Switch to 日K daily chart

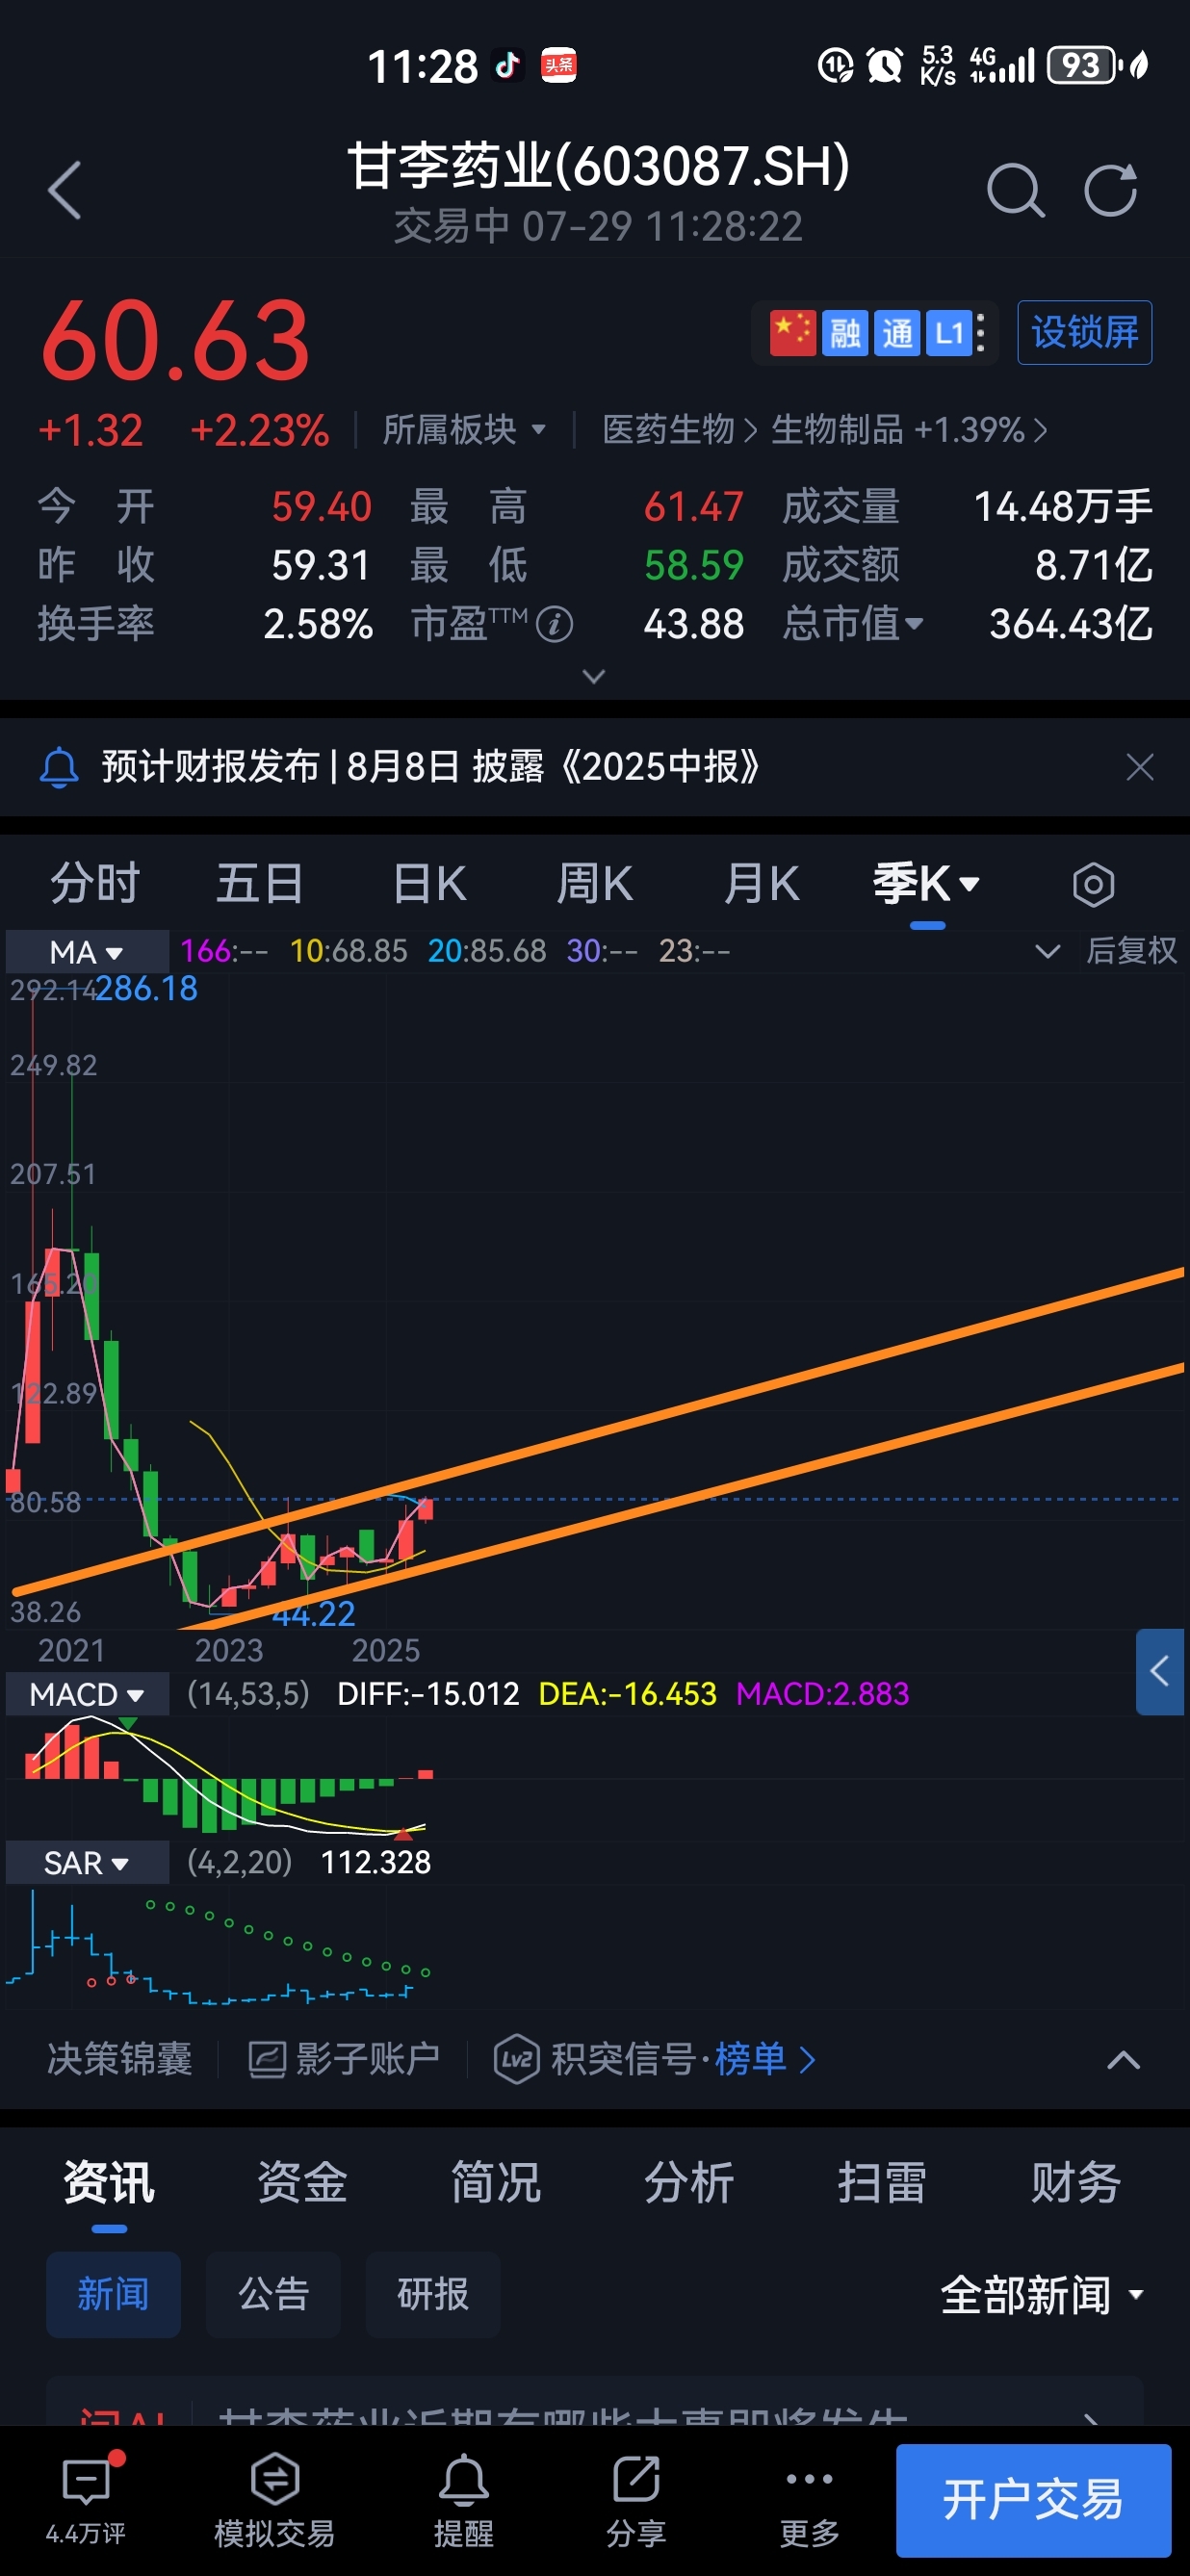click(429, 884)
